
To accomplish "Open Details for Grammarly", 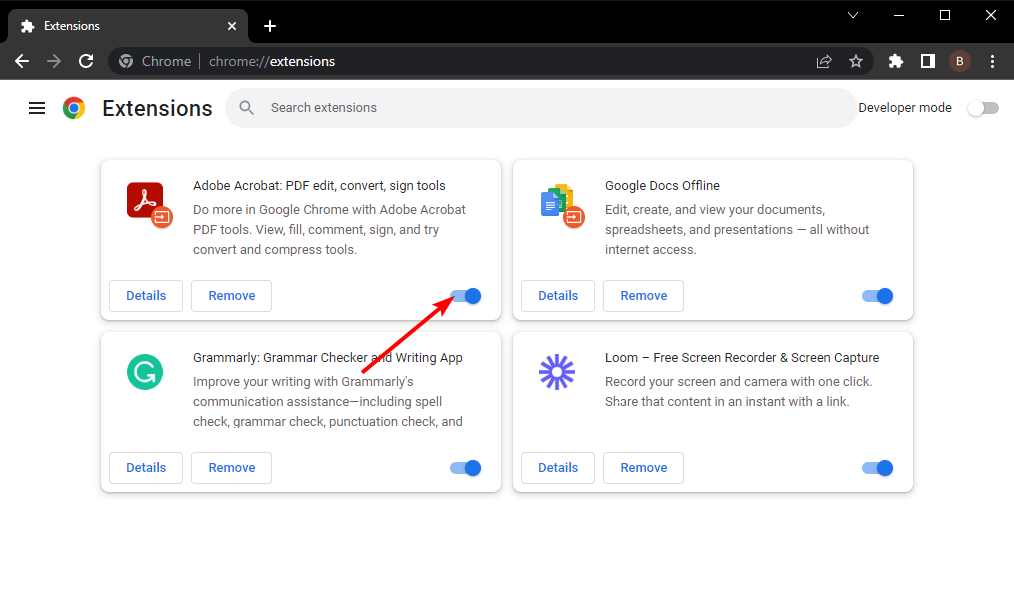I will point(146,468).
